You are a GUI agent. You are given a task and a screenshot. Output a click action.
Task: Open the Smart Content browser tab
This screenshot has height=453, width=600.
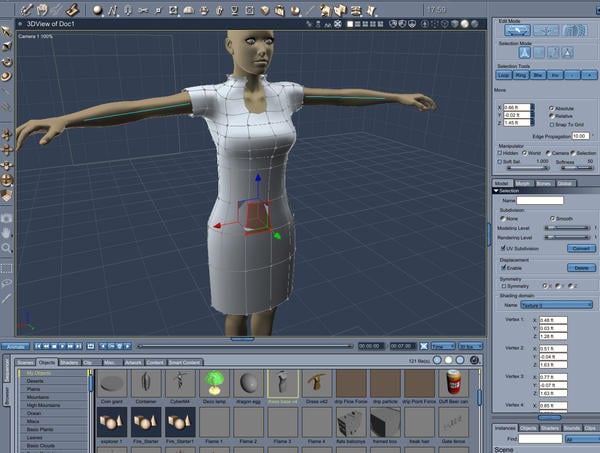[x=185, y=362]
